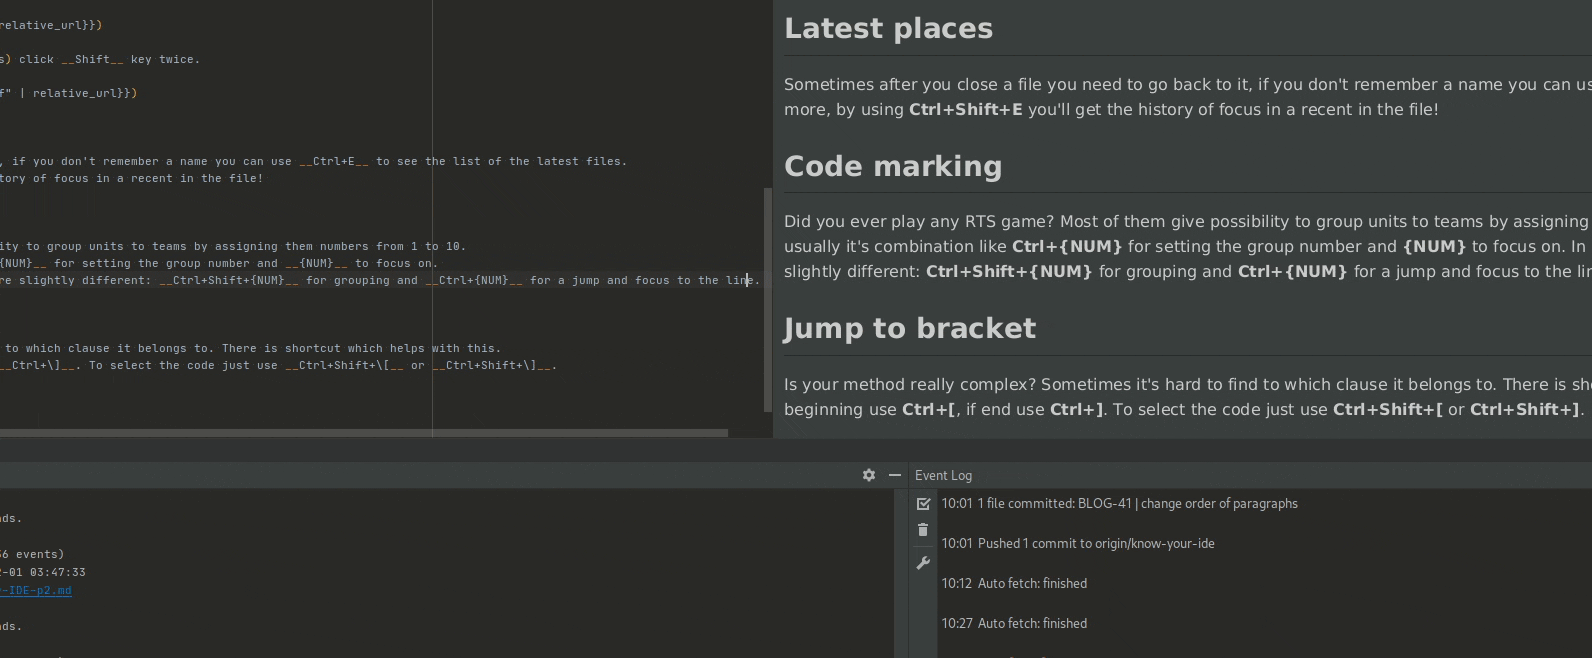
Task: Click the 'Jump to bracket' preview heading
Action: pyautogui.click(x=909, y=329)
